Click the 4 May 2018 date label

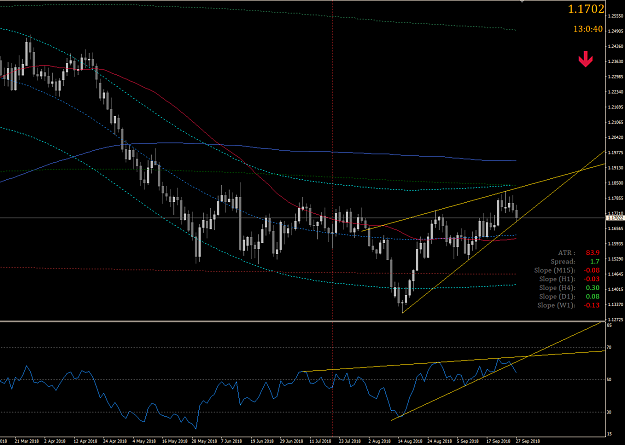145,441
